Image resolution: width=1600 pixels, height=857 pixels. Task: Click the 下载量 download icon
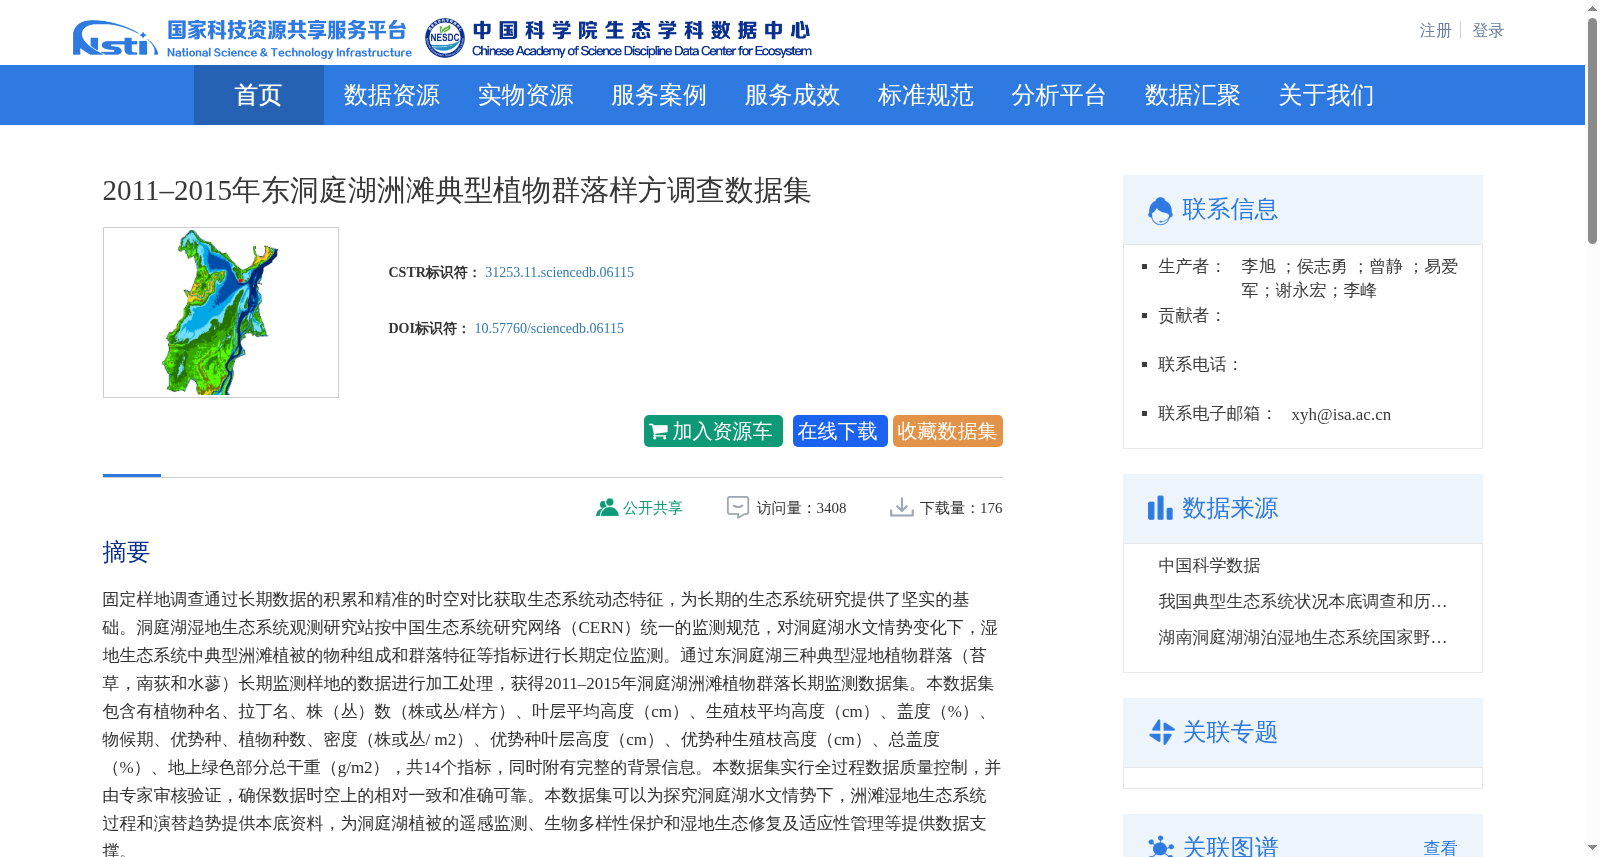(901, 508)
